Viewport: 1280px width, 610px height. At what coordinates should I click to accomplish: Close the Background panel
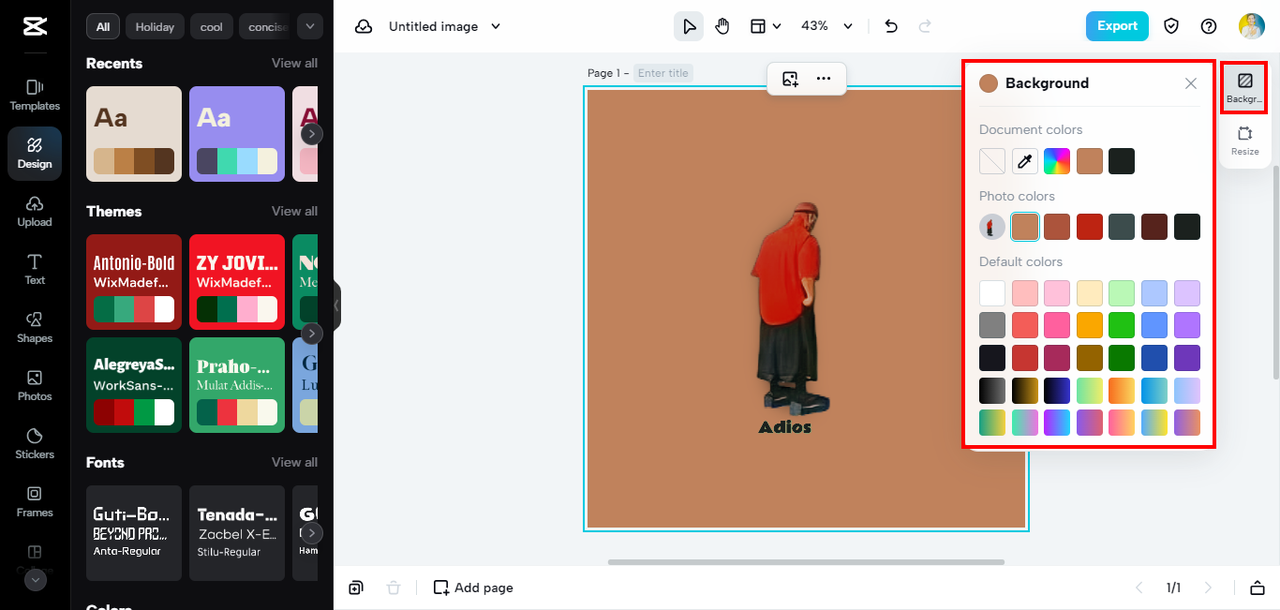point(1191,84)
